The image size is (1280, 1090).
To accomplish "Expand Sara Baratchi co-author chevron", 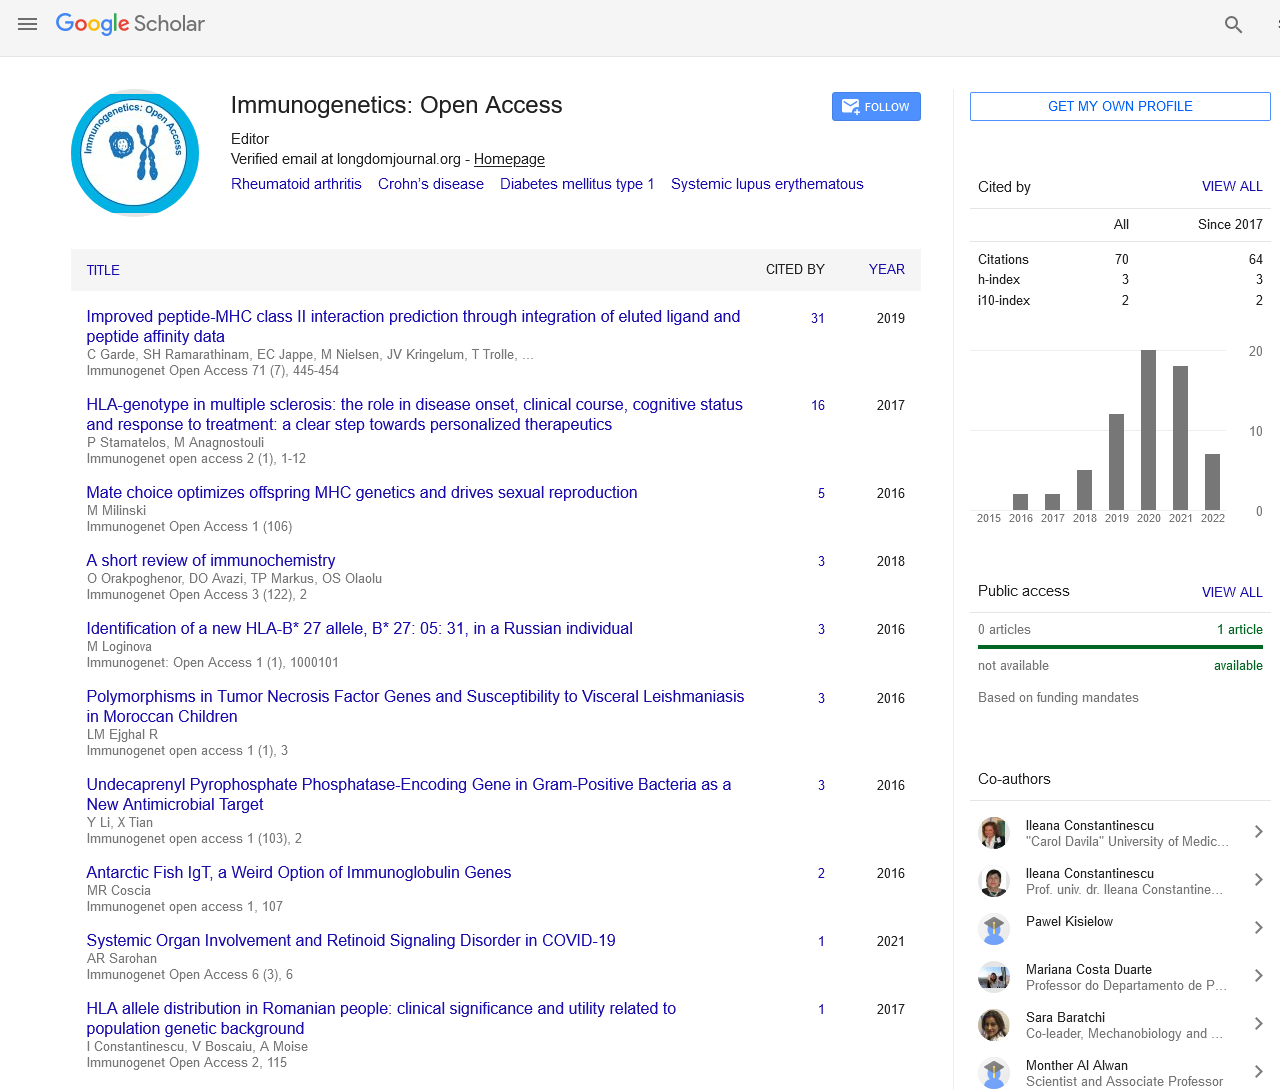I will (1258, 1024).
